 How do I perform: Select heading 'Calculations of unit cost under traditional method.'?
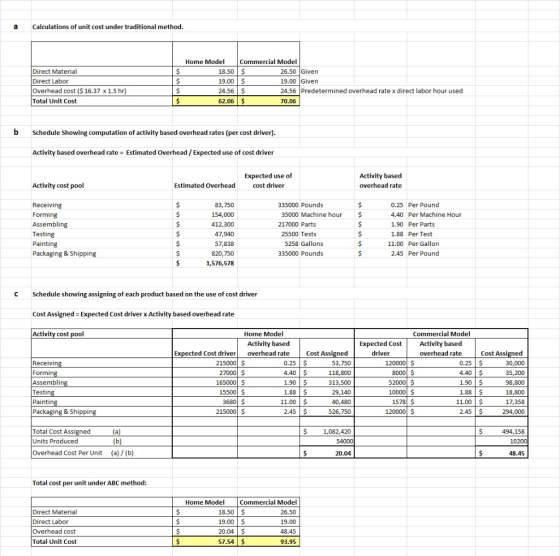point(108,27)
